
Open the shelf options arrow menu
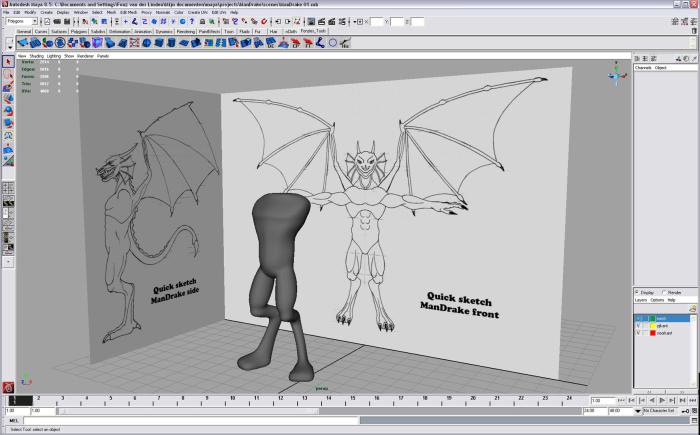pos(10,47)
